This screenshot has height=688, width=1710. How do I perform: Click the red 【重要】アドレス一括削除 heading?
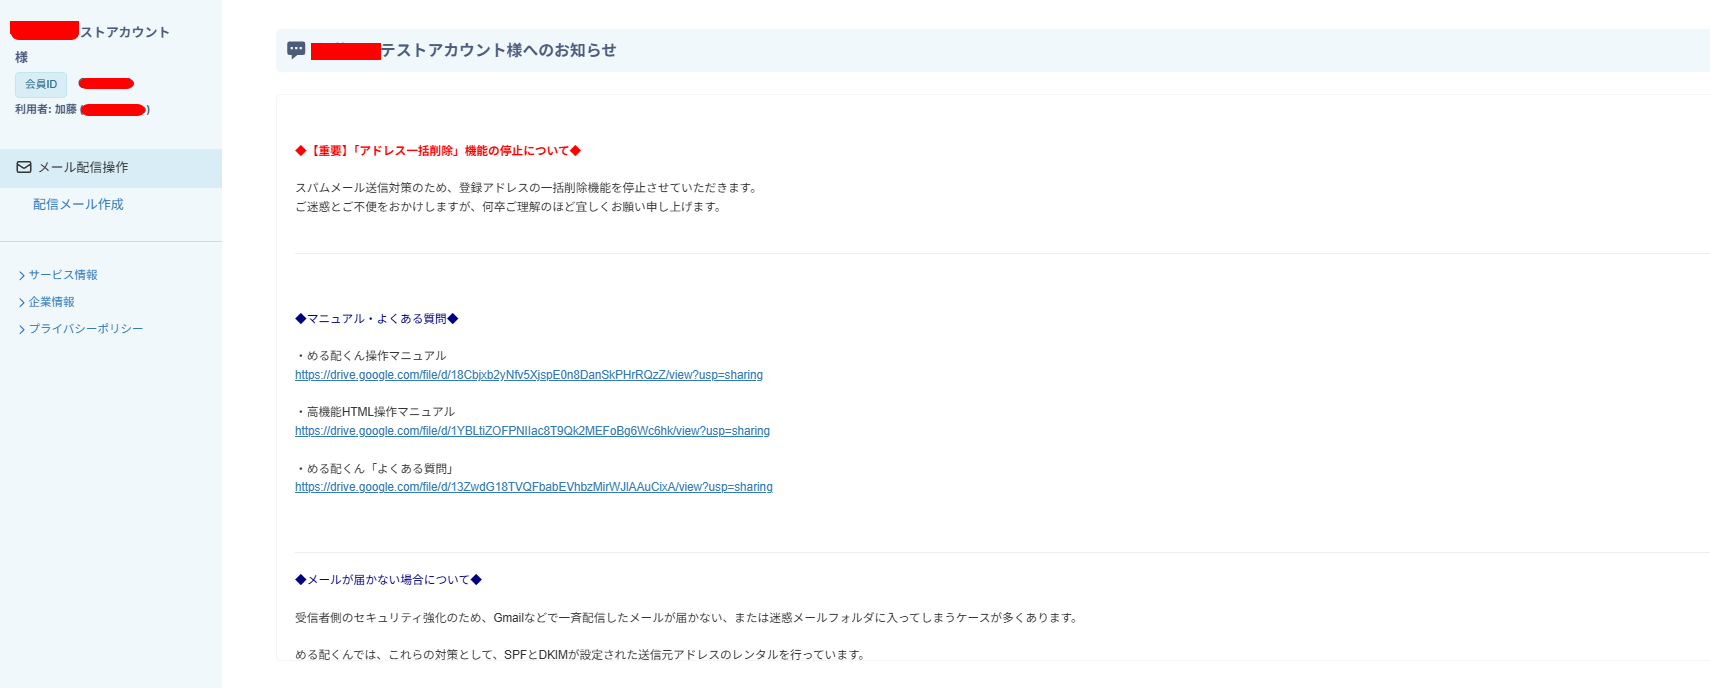point(438,151)
